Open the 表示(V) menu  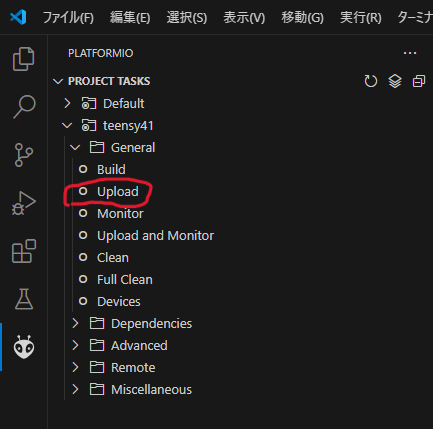[244, 17]
